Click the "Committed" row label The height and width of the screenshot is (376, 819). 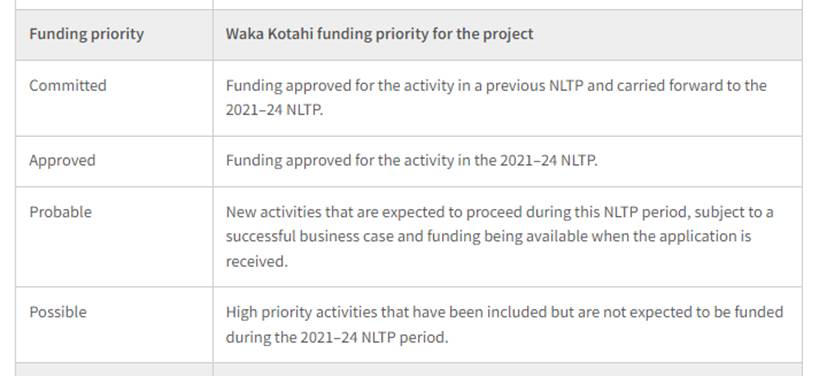(x=67, y=86)
